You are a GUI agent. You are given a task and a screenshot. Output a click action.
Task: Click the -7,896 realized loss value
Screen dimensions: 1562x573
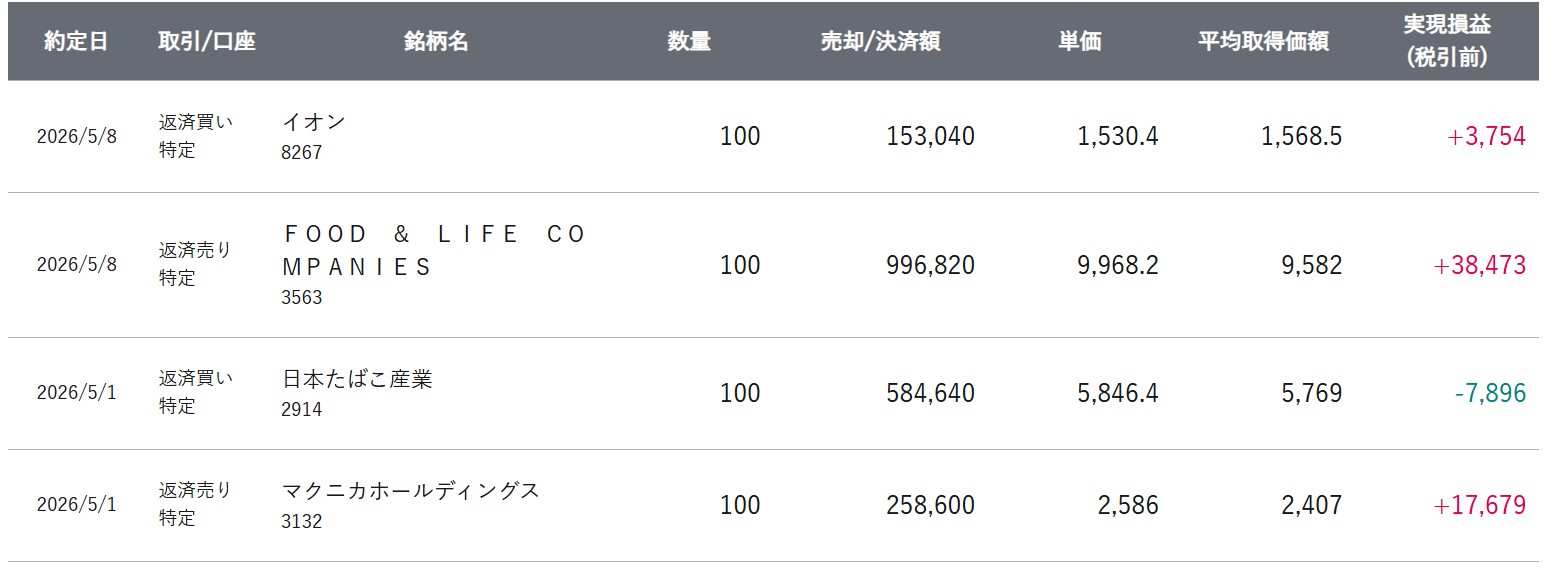(x=1490, y=393)
